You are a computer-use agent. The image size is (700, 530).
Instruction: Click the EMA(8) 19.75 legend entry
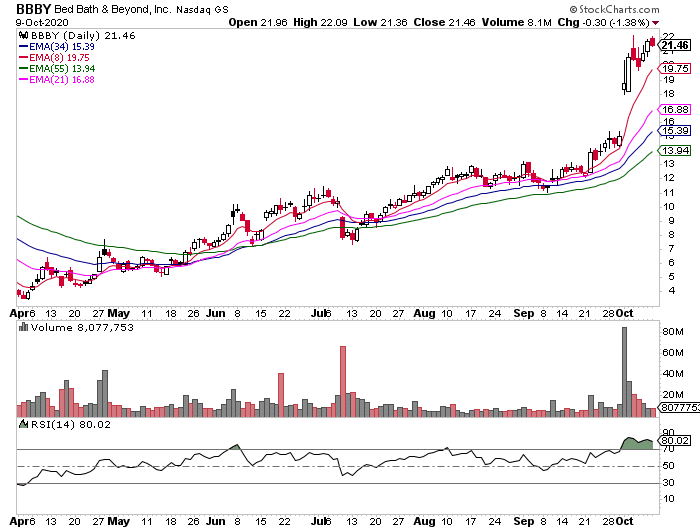(x=54, y=58)
